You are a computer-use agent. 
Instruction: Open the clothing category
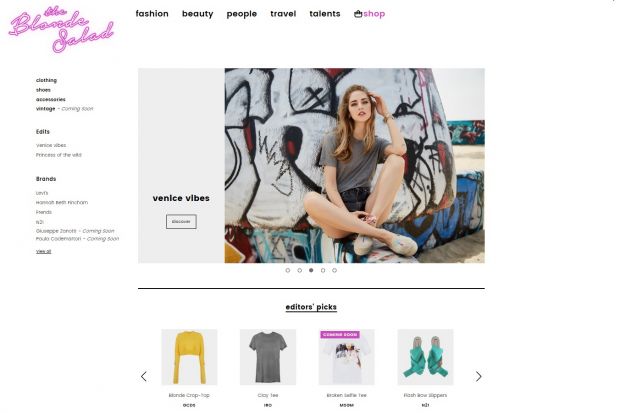46,80
